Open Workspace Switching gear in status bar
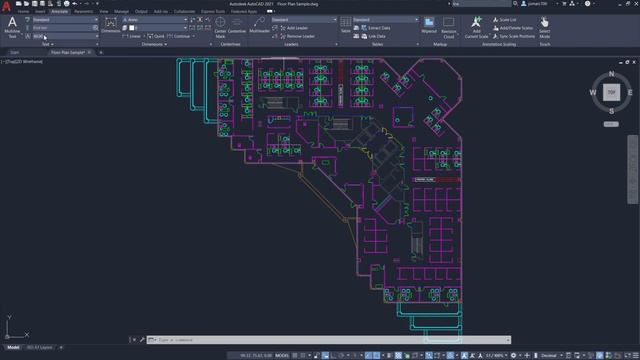640x360 pixels. (x=513, y=356)
